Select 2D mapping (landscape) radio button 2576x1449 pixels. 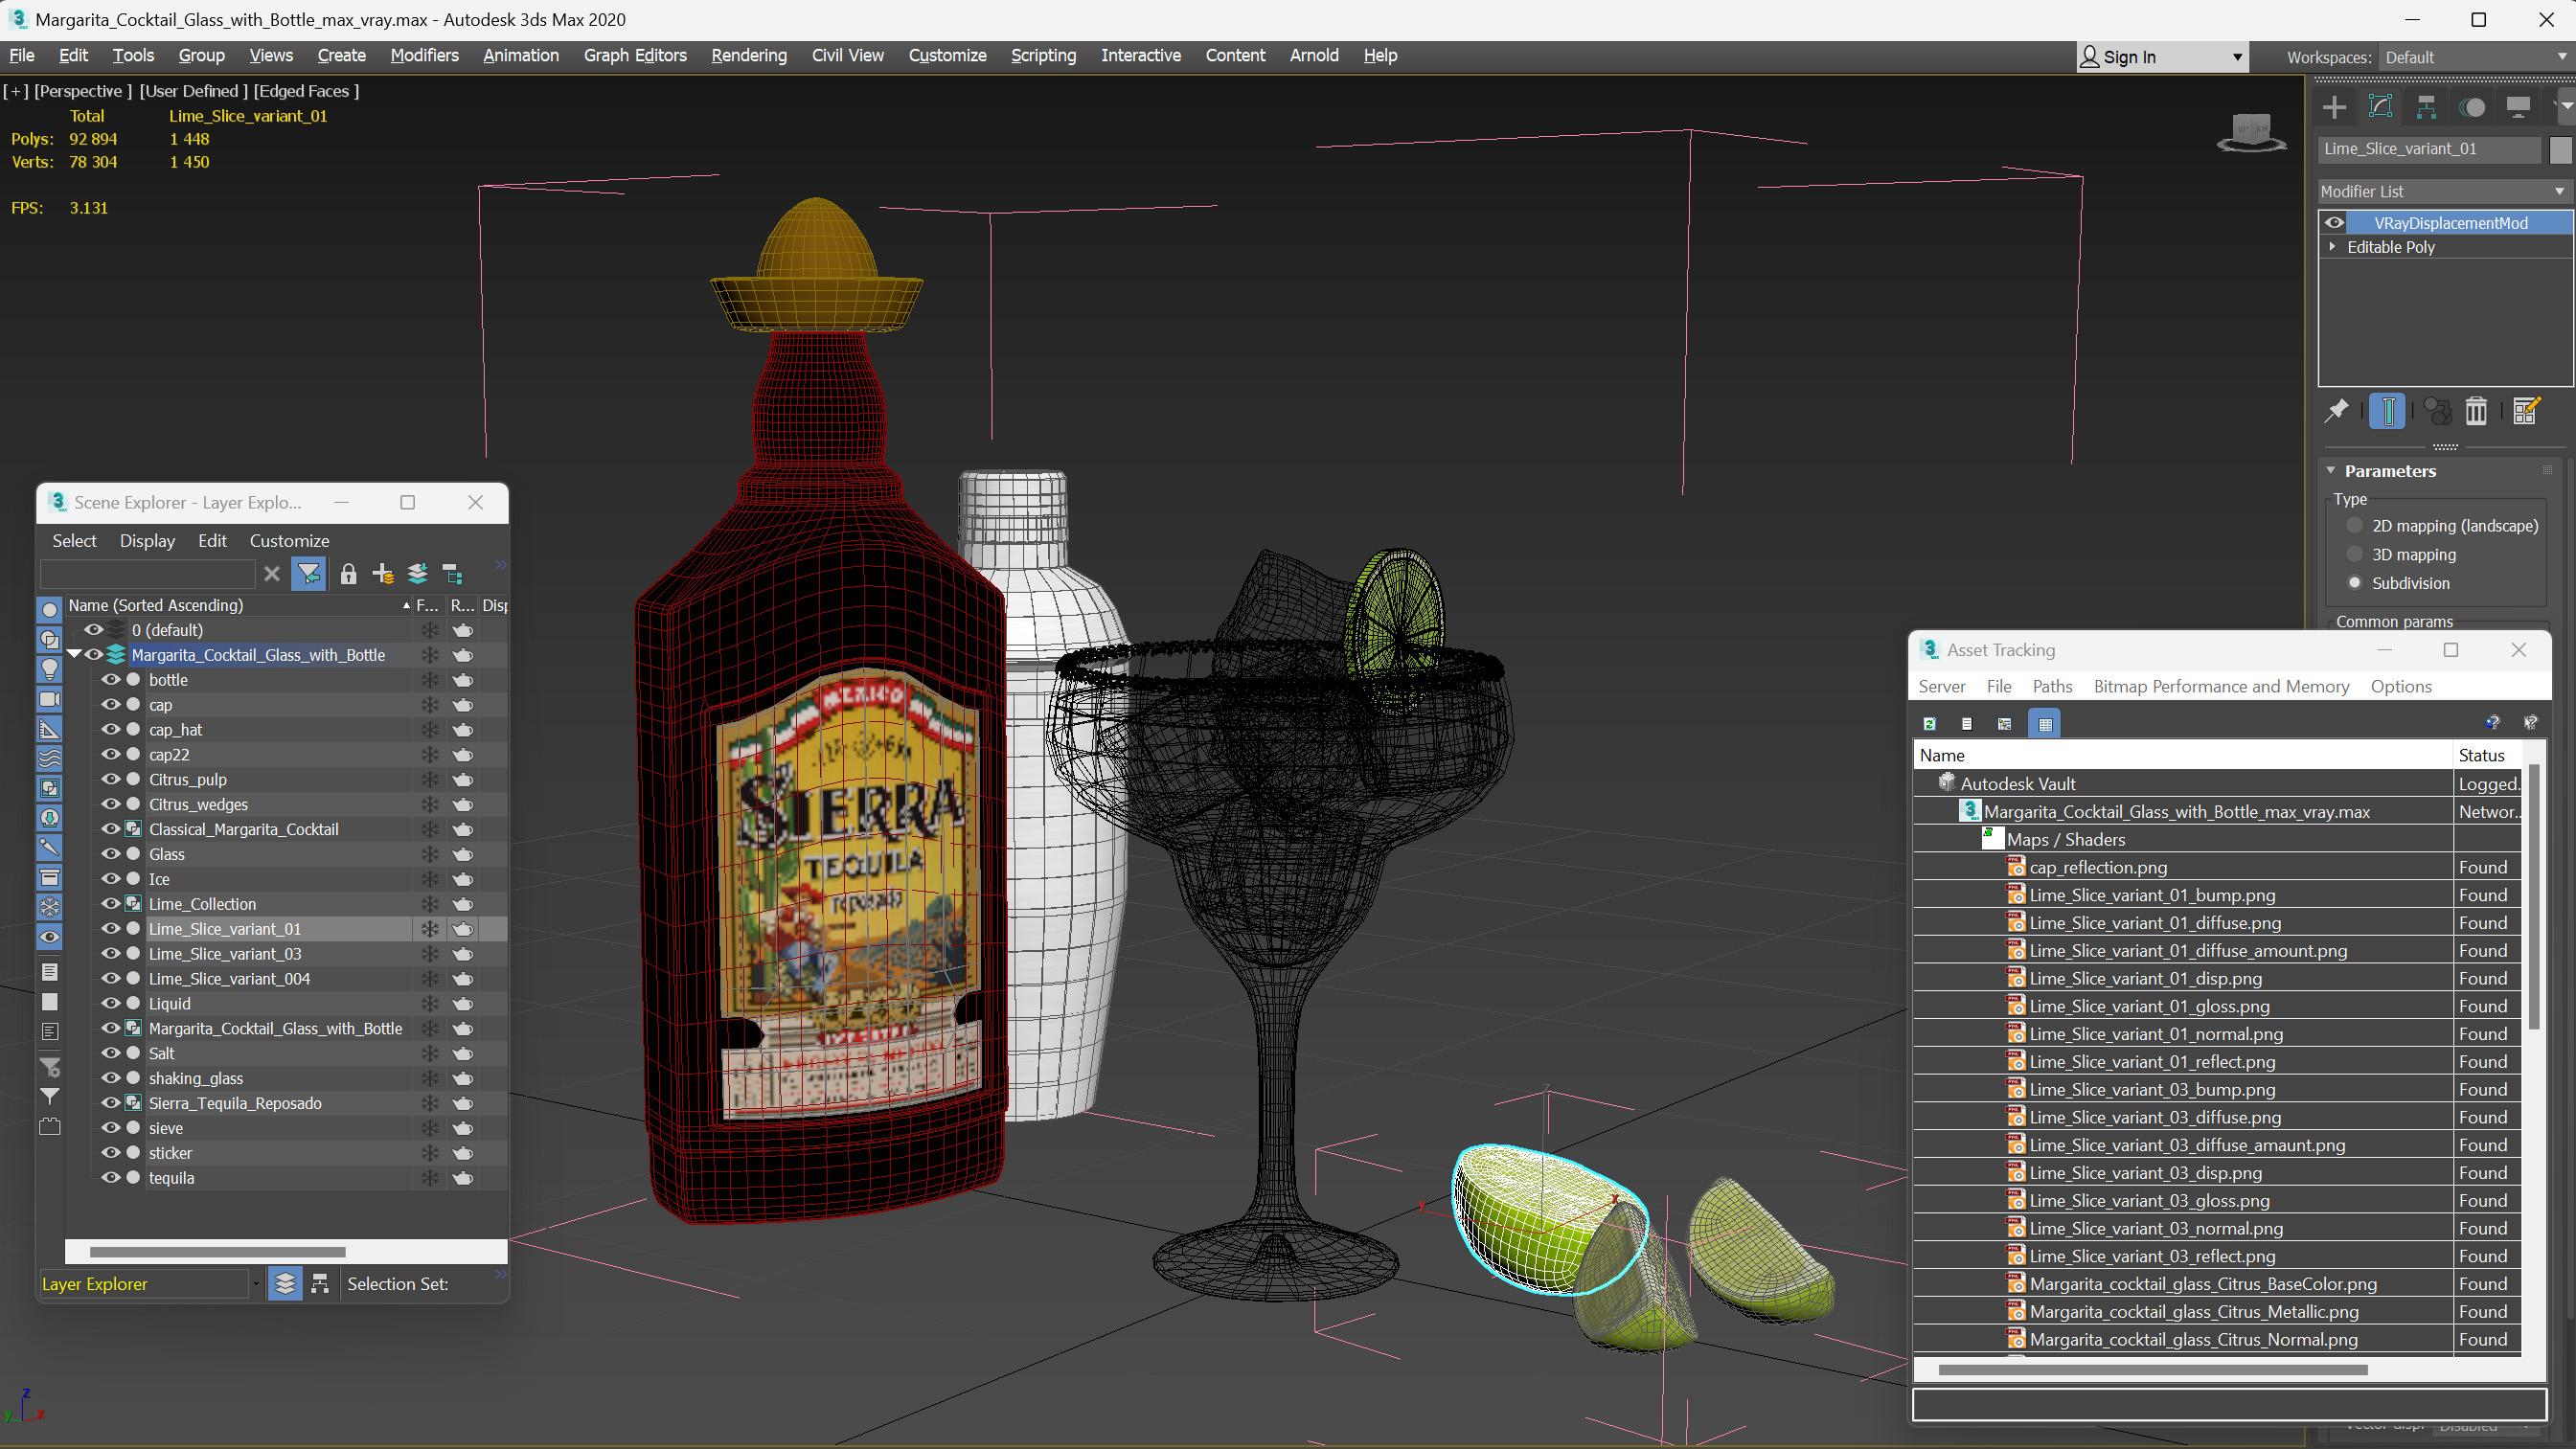(x=2355, y=525)
